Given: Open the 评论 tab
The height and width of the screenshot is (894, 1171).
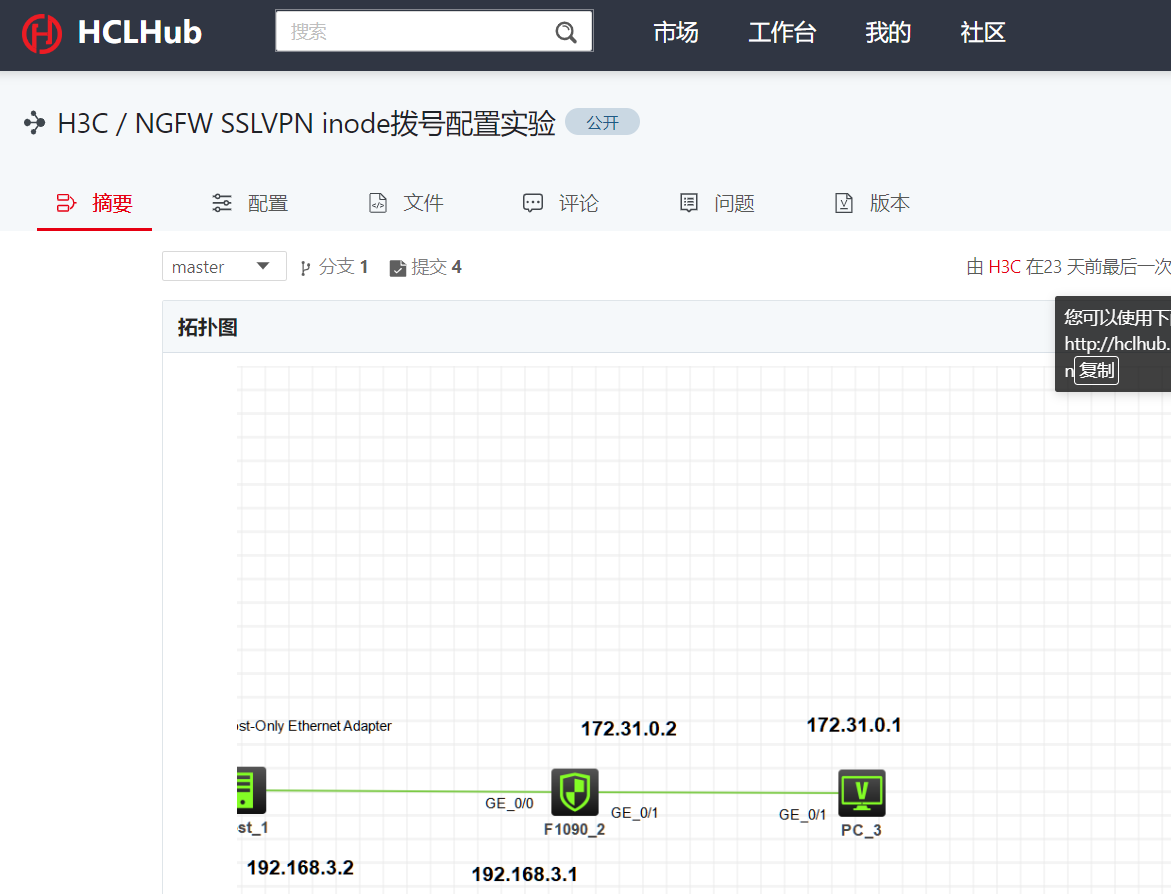Looking at the screenshot, I should point(561,203).
